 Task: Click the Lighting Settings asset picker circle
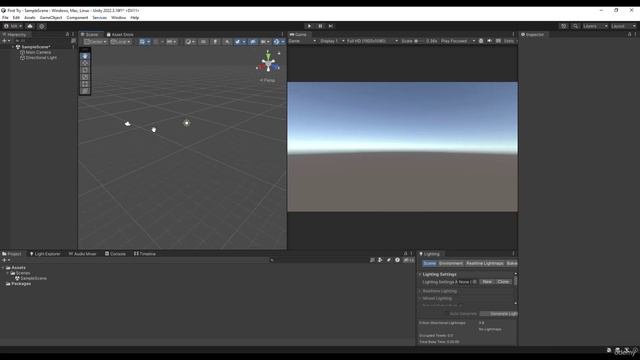point(474,282)
